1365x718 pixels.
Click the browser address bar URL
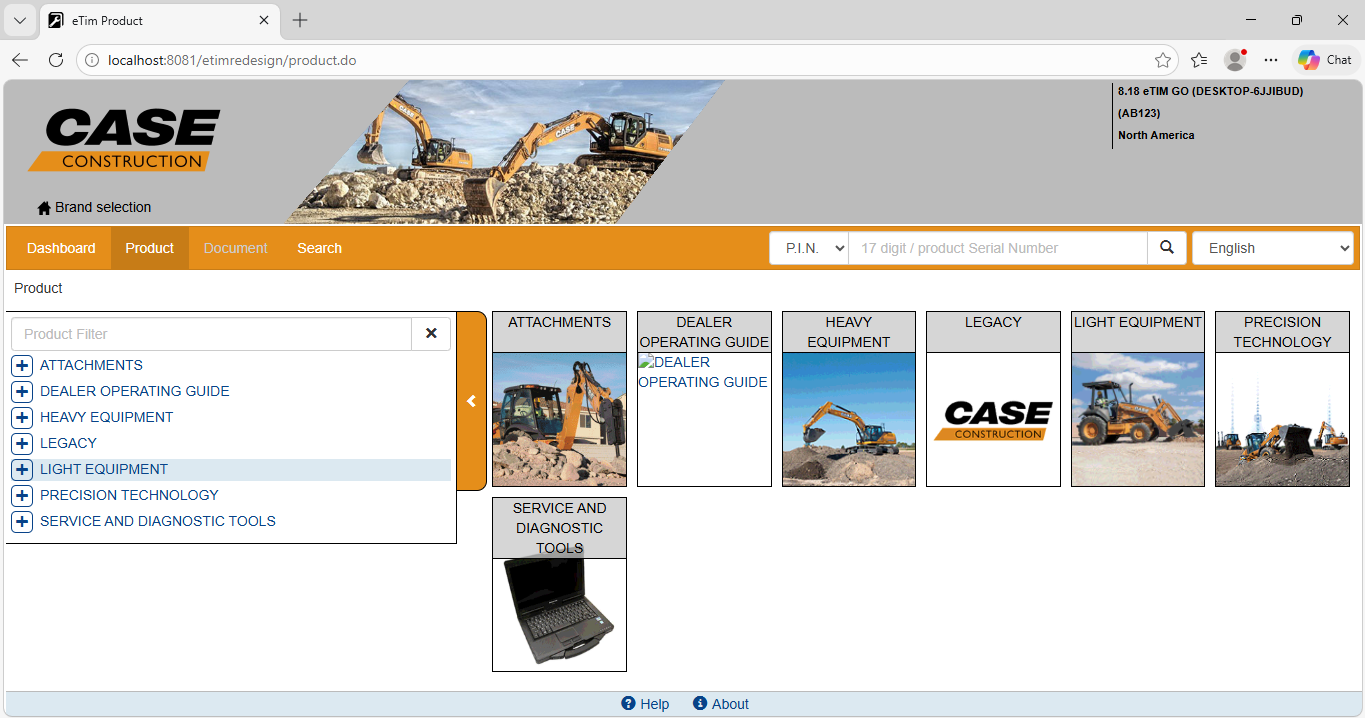[x=232, y=60]
